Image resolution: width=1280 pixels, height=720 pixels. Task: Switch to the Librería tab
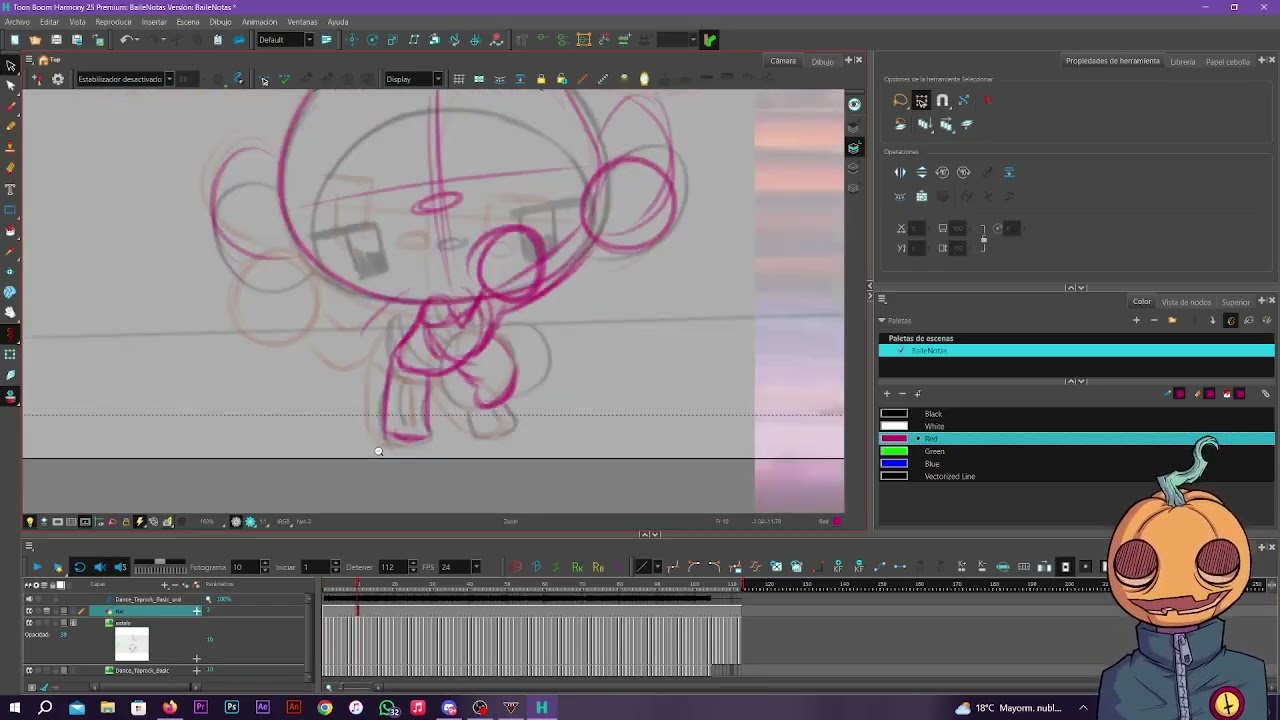click(1183, 61)
